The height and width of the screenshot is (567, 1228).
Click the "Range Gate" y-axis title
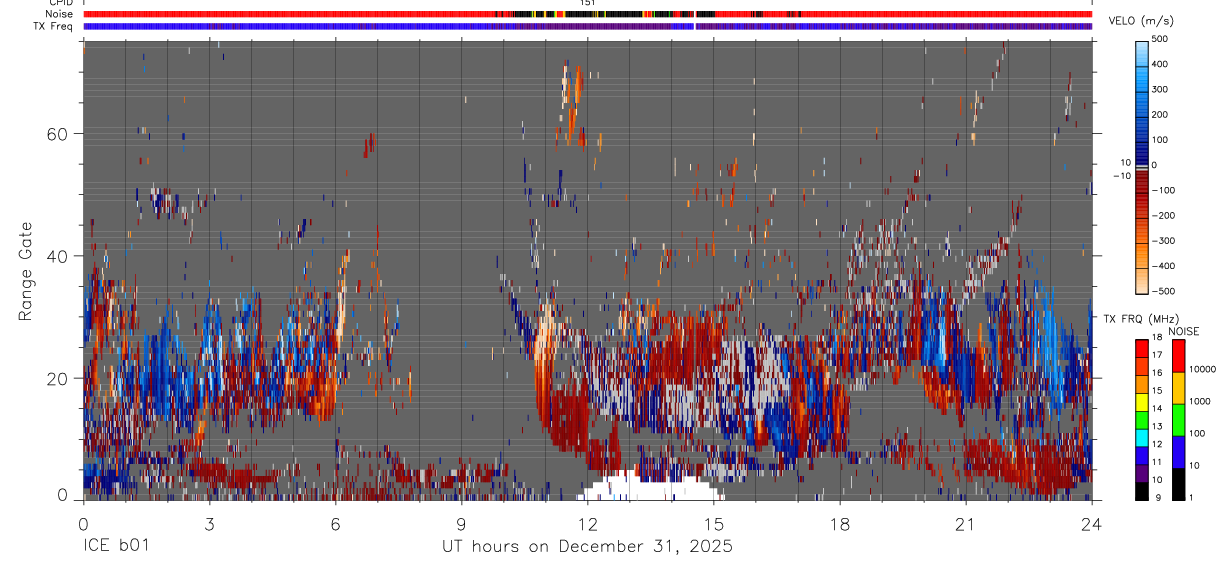pos(28,270)
